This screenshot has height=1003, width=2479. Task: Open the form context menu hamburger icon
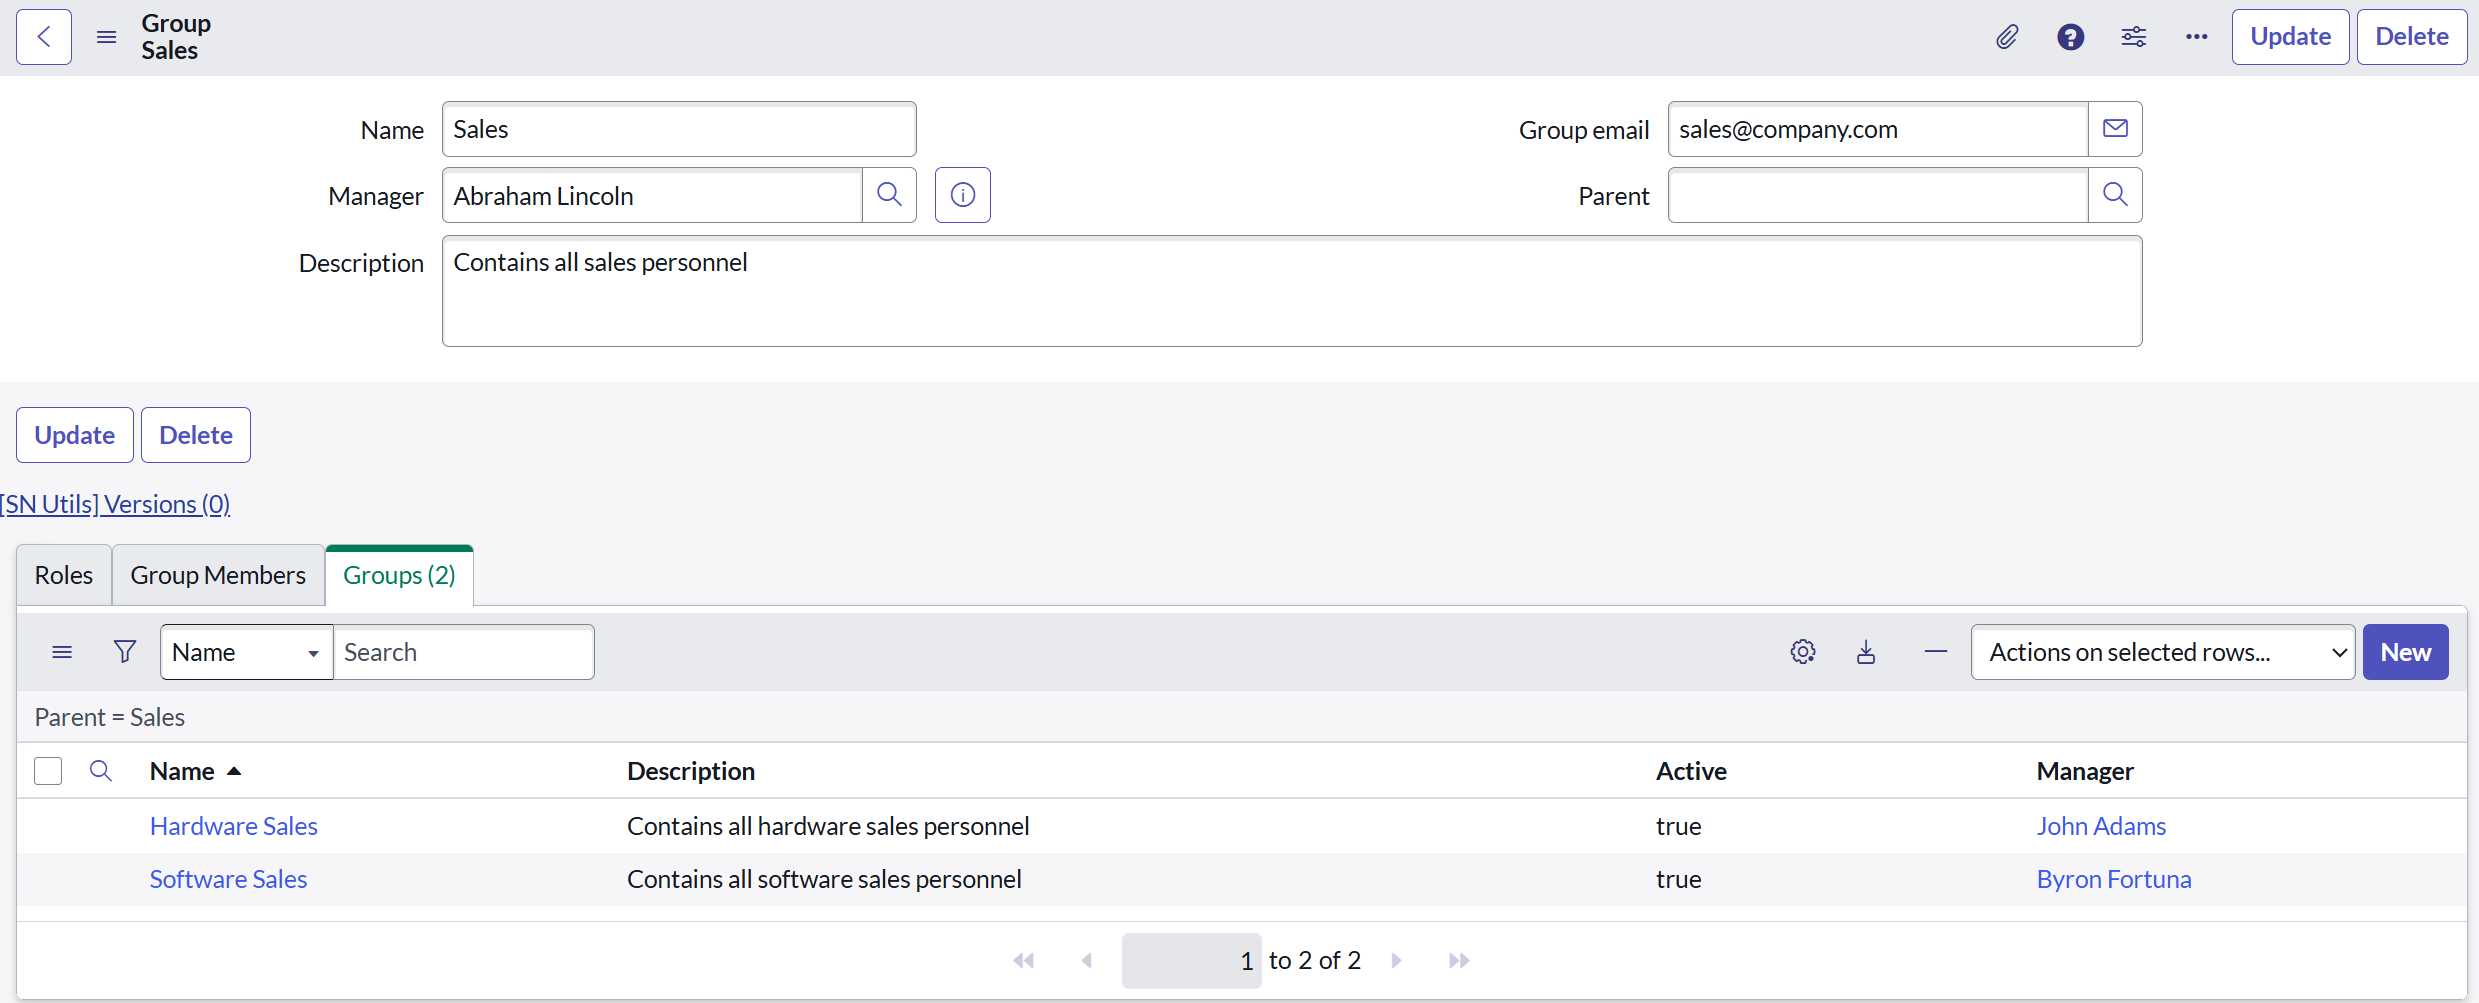click(107, 37)
